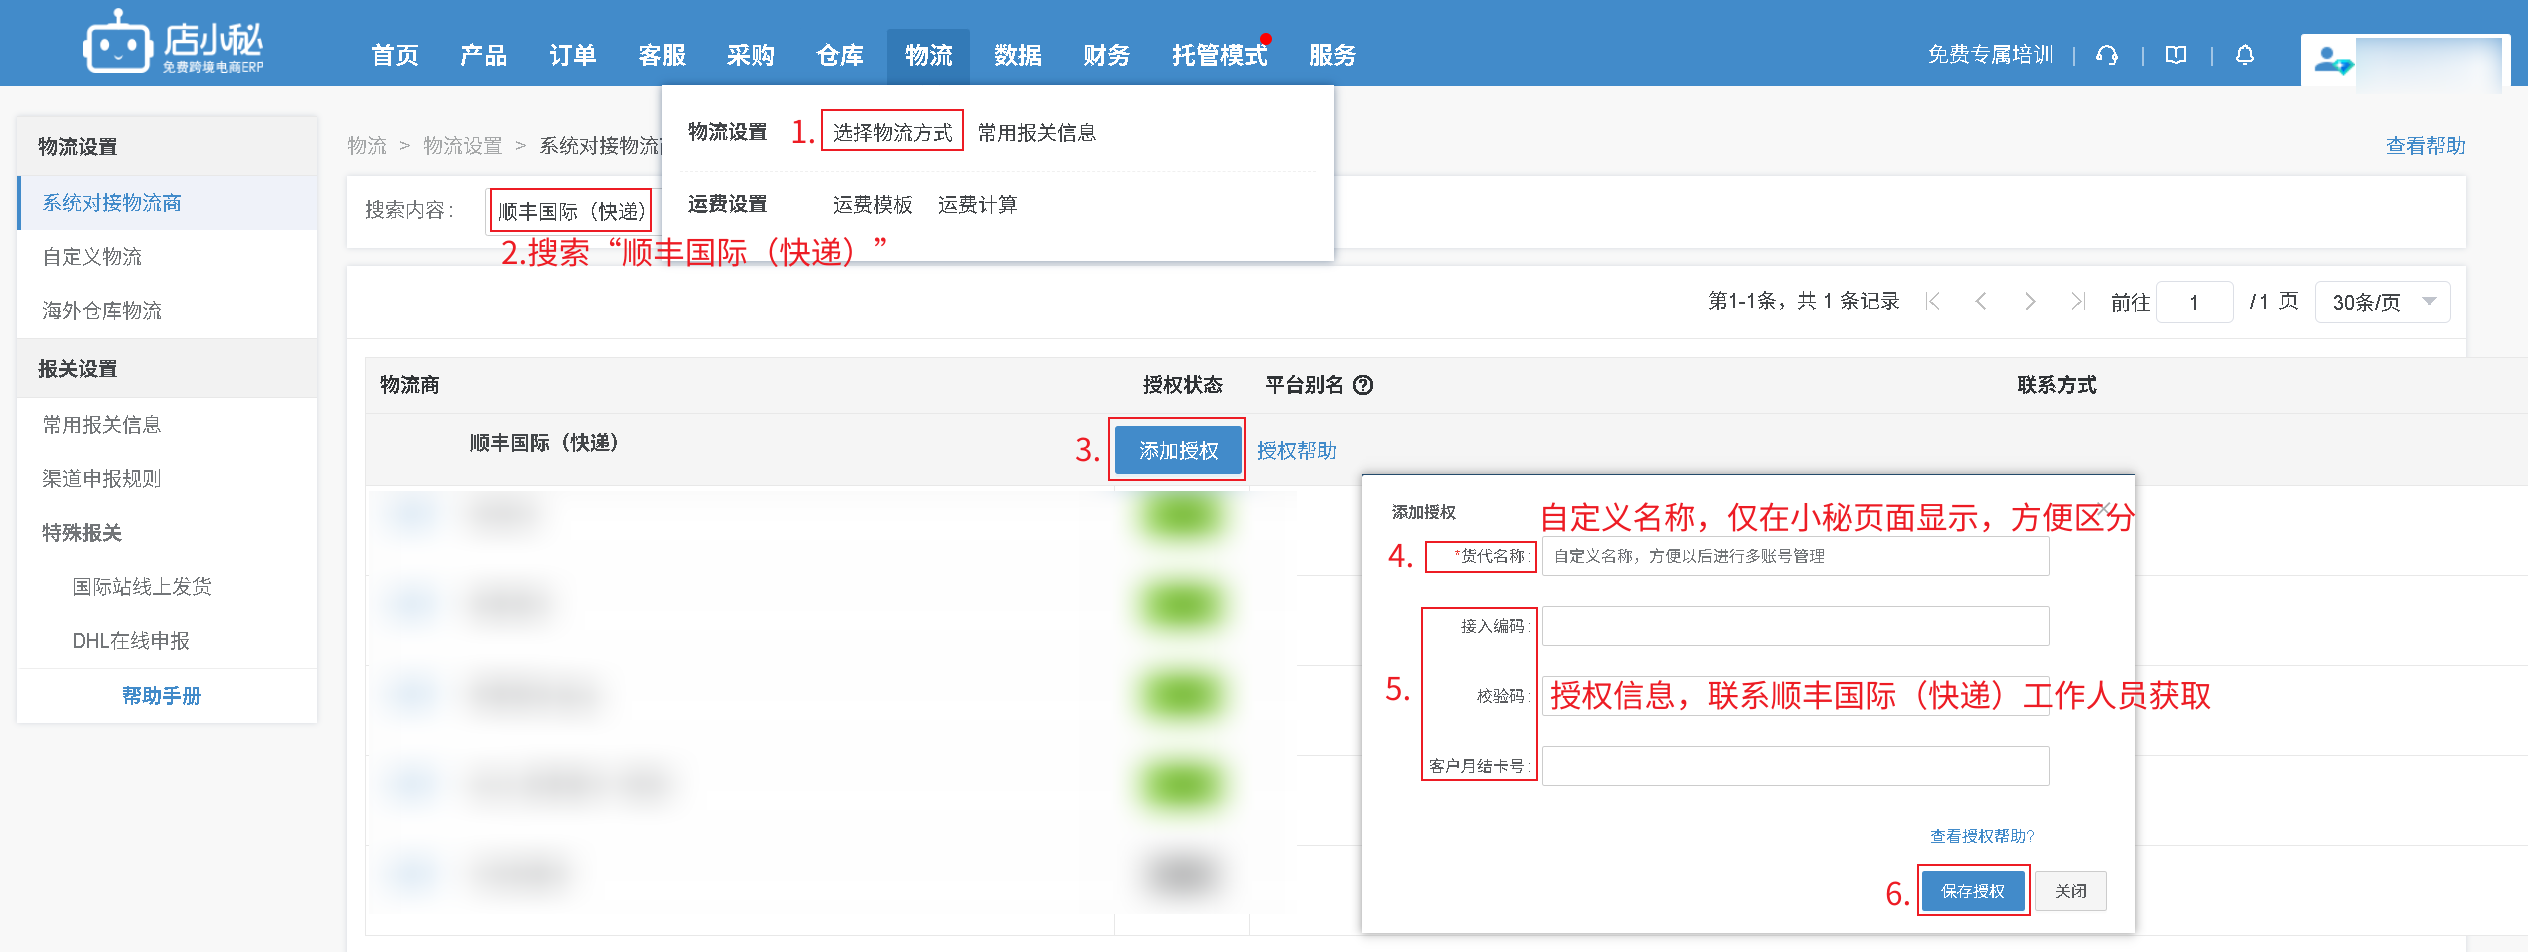2528x952 pixels.
Task: Click the 货代名称 input field
Action: coord(1795,556)
